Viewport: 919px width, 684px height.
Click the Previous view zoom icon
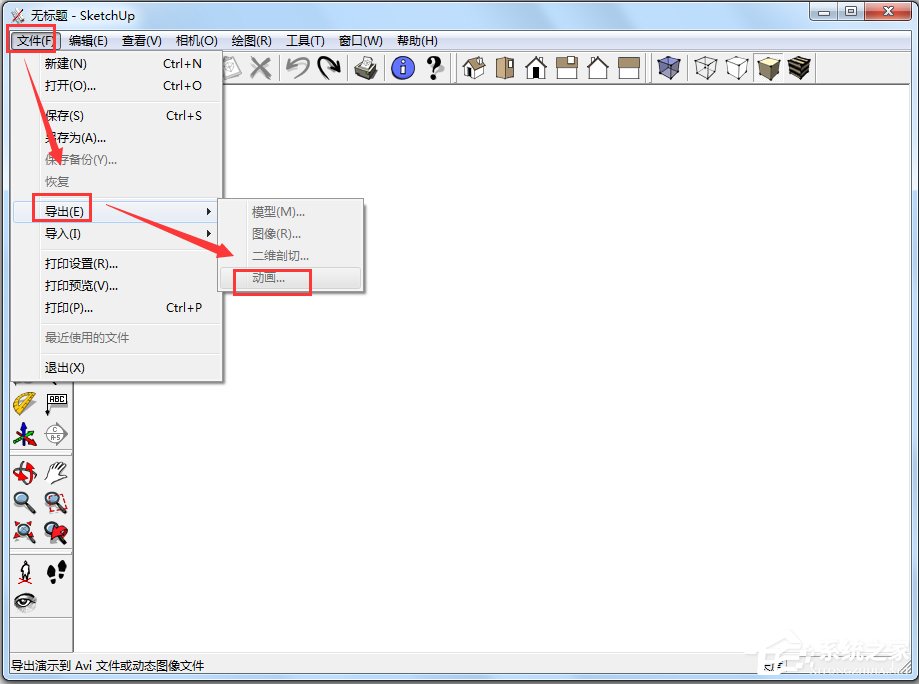pos(56,532)
